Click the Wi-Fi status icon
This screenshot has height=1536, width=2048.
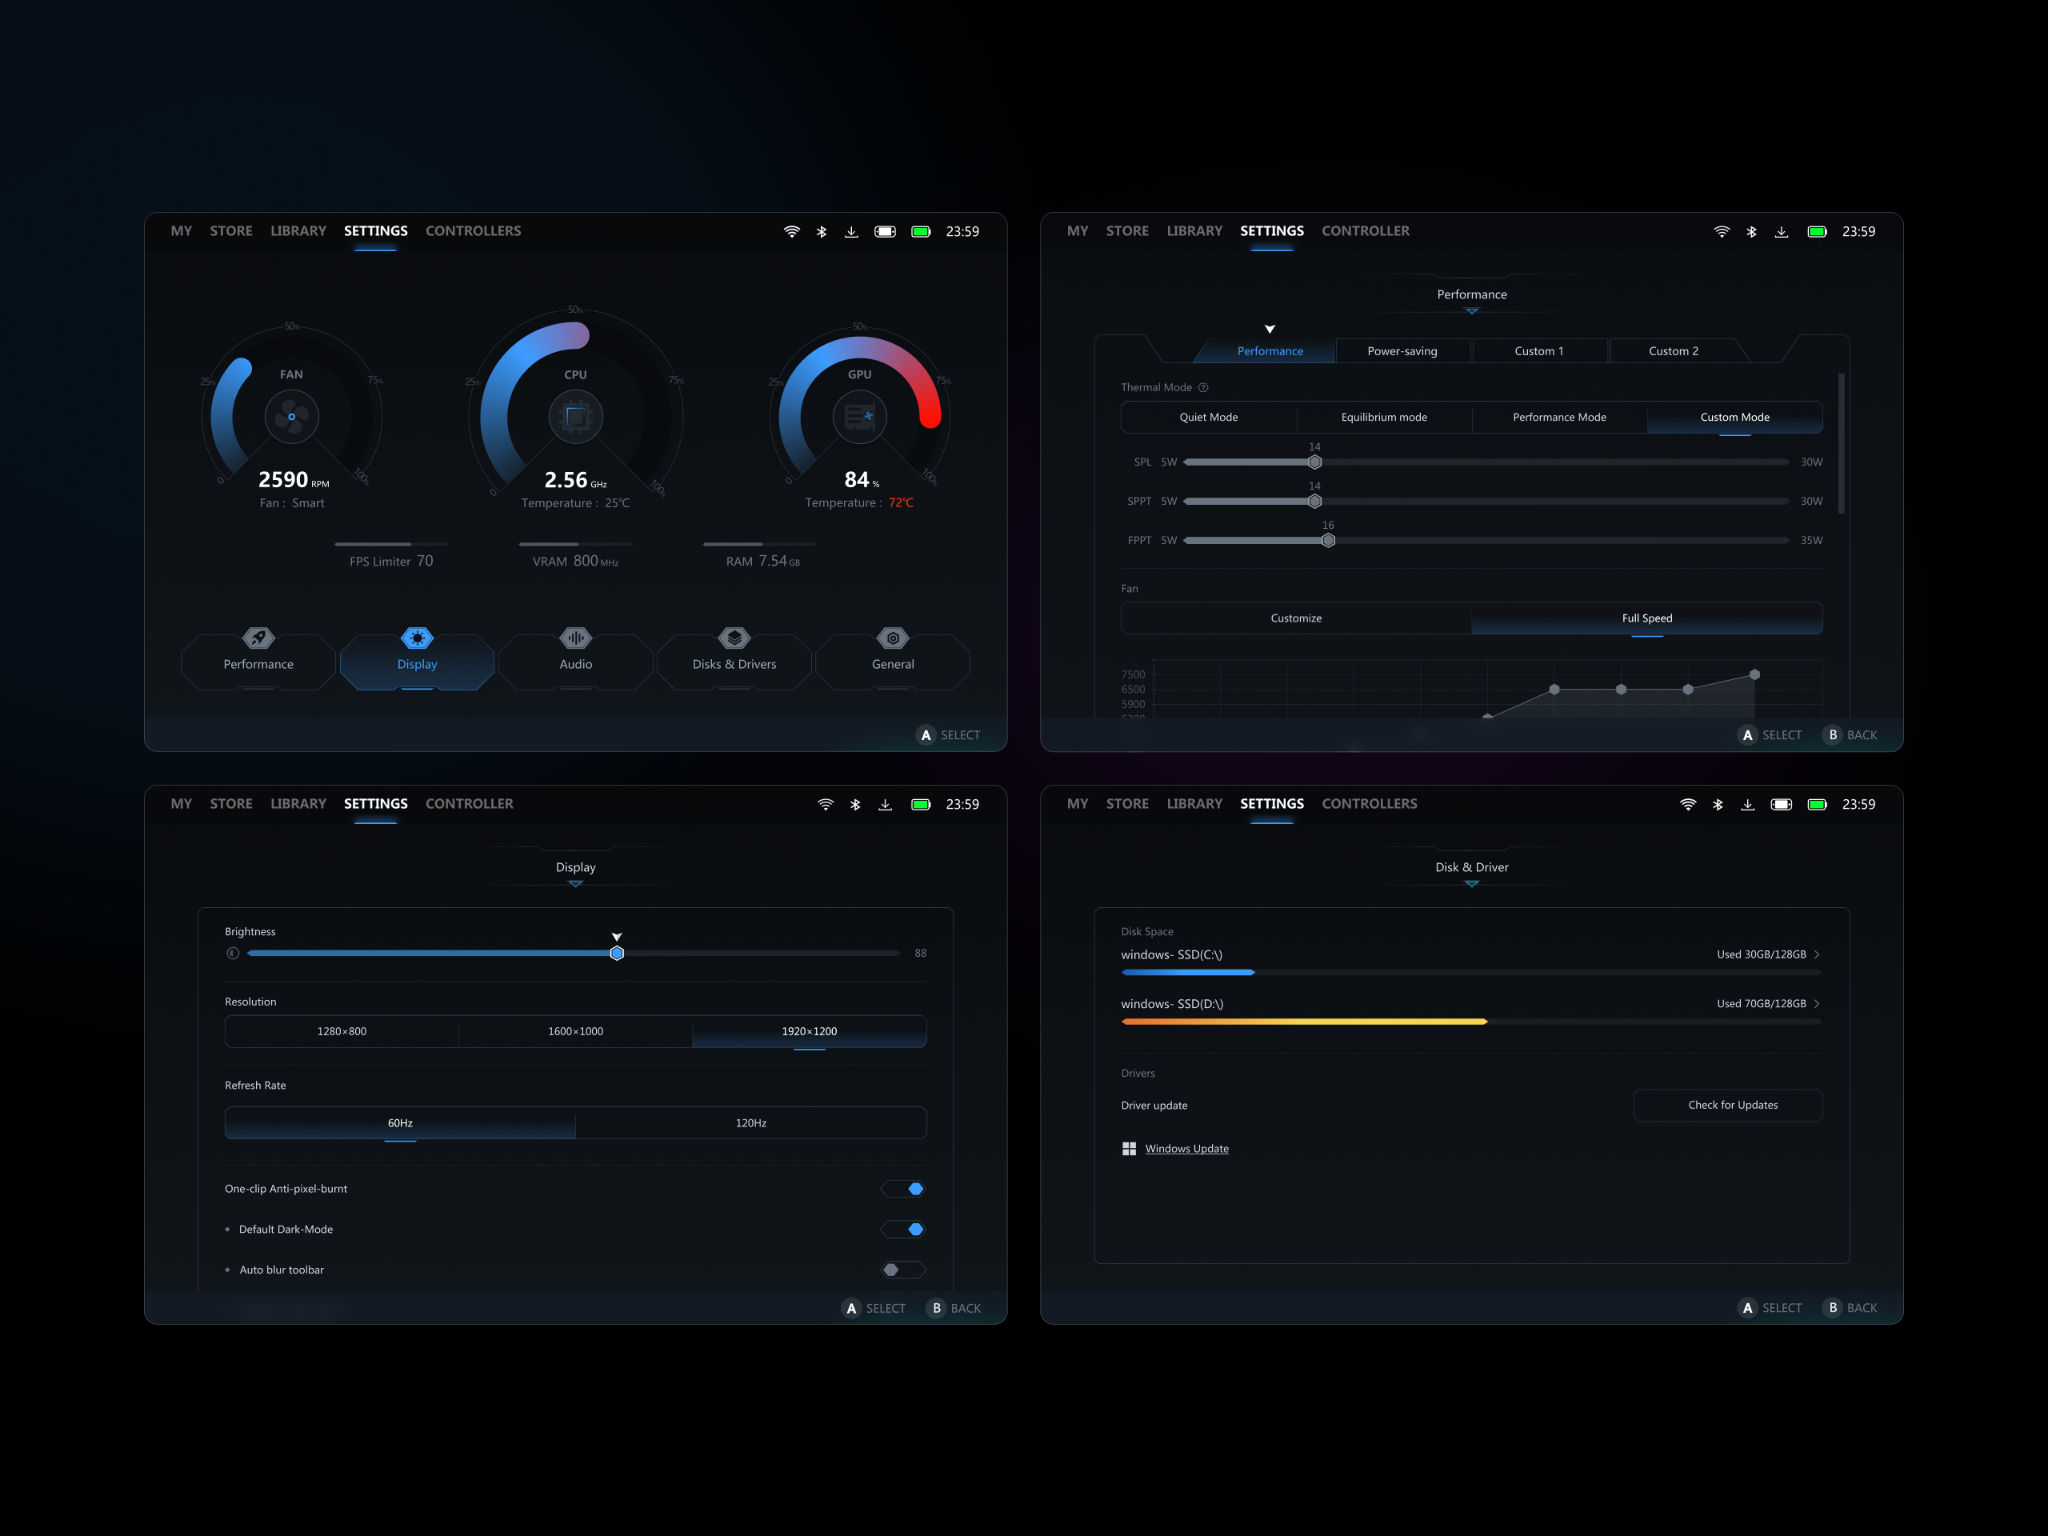791,231
